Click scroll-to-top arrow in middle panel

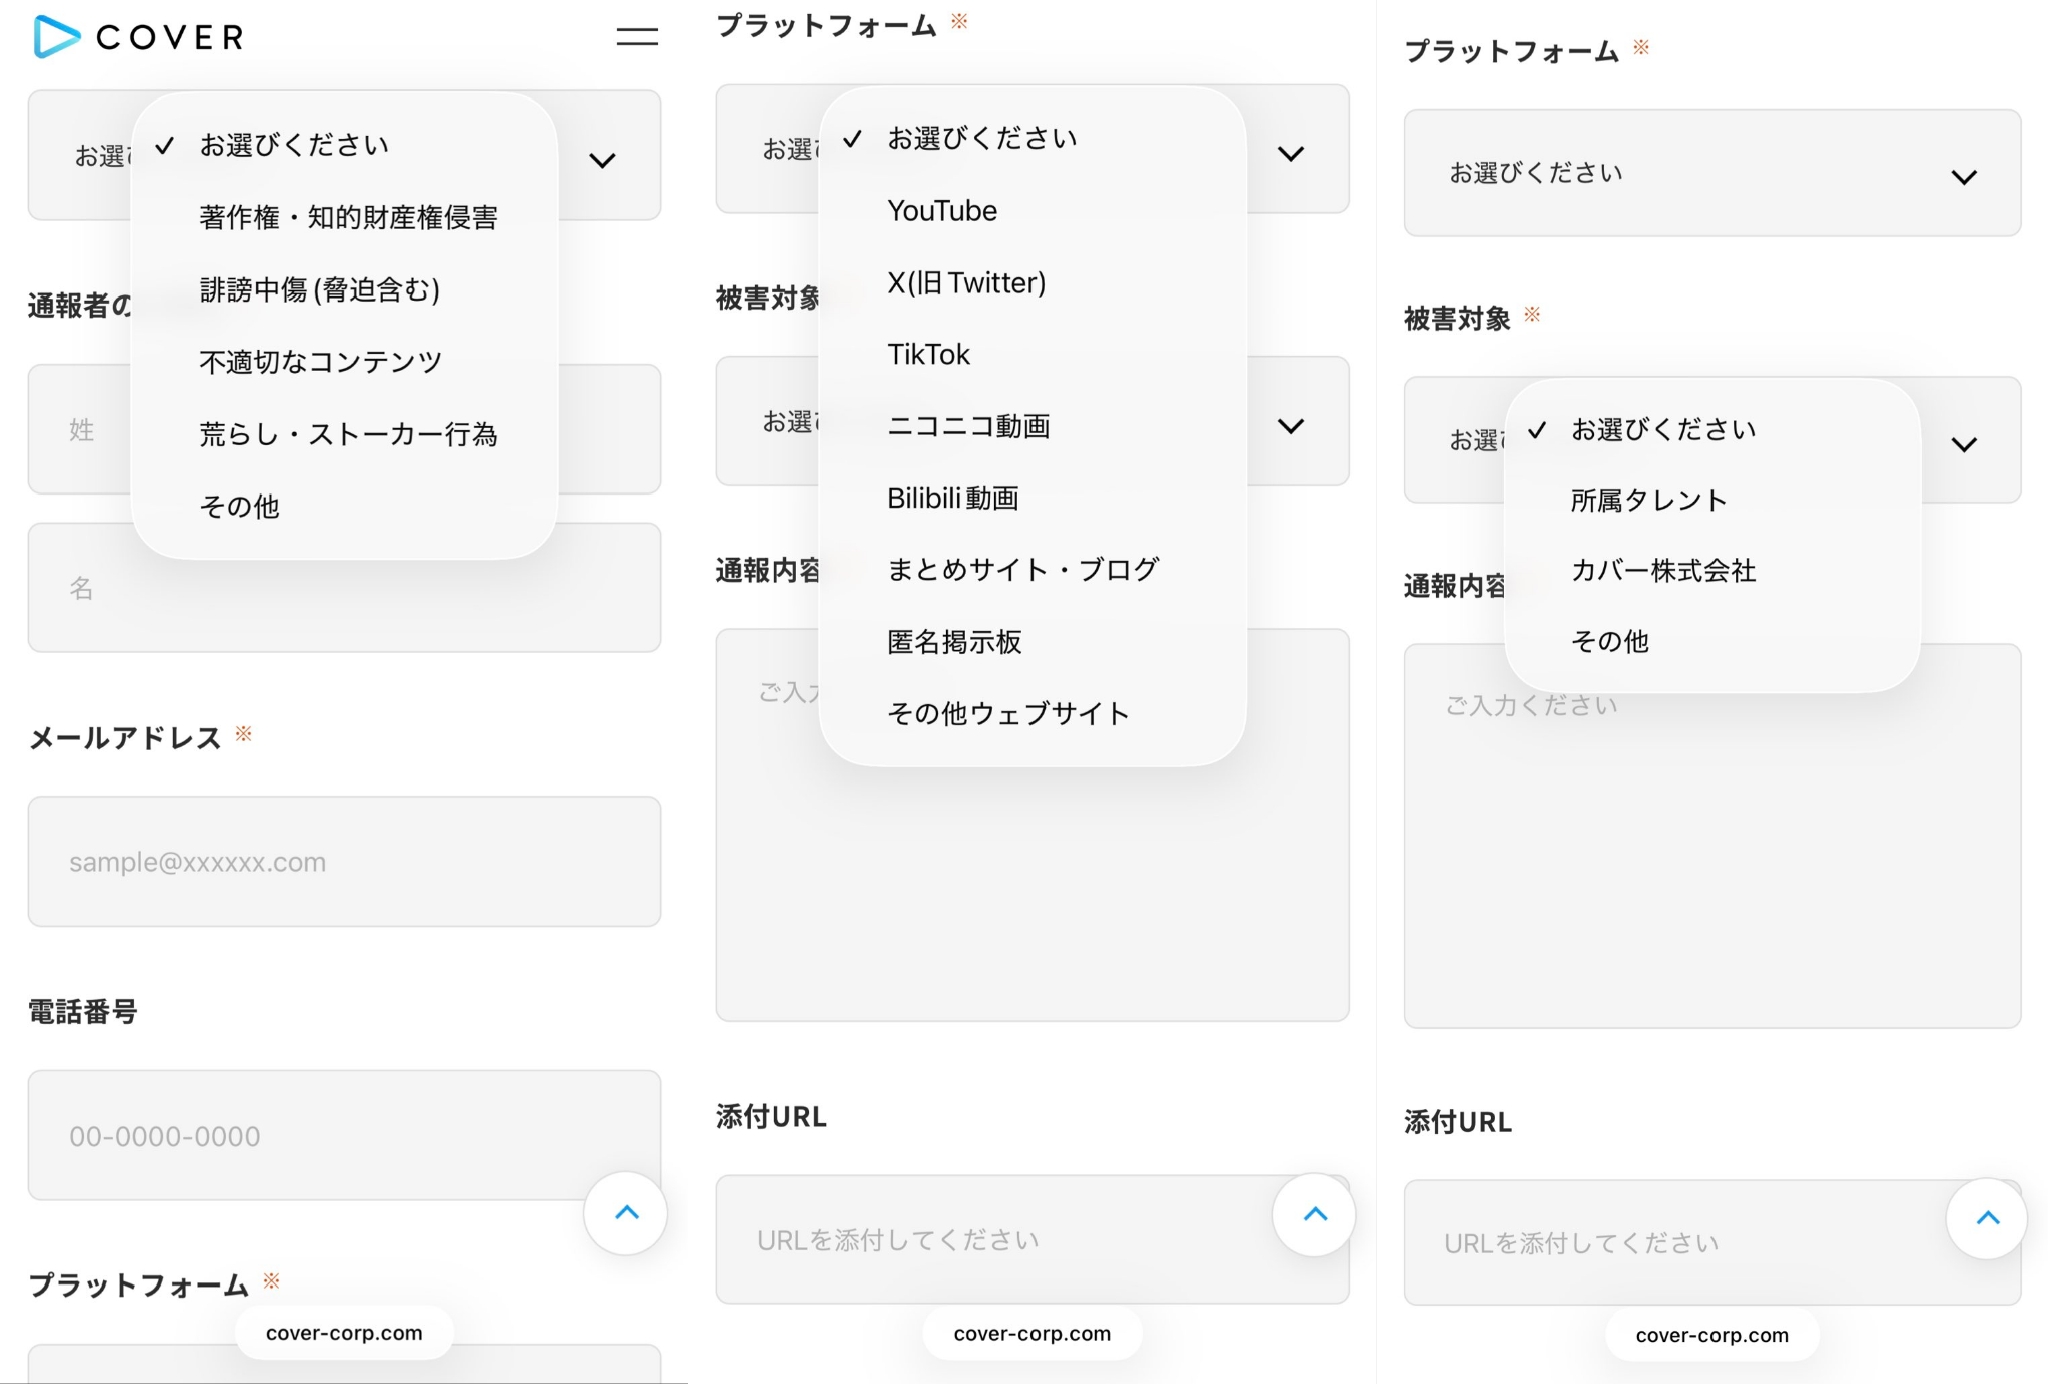pos(1315,1214)
